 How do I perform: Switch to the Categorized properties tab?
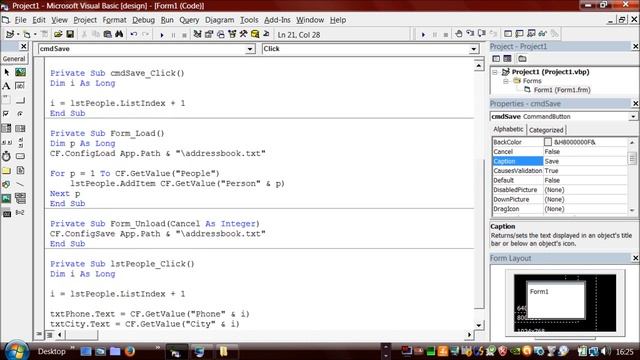(546, 130)
